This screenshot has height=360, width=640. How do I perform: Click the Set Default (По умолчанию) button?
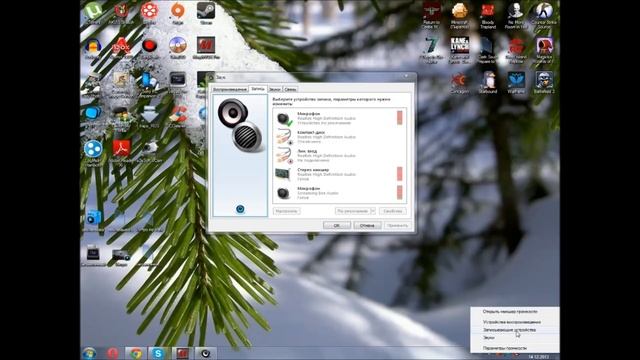(x=353, y=211)
